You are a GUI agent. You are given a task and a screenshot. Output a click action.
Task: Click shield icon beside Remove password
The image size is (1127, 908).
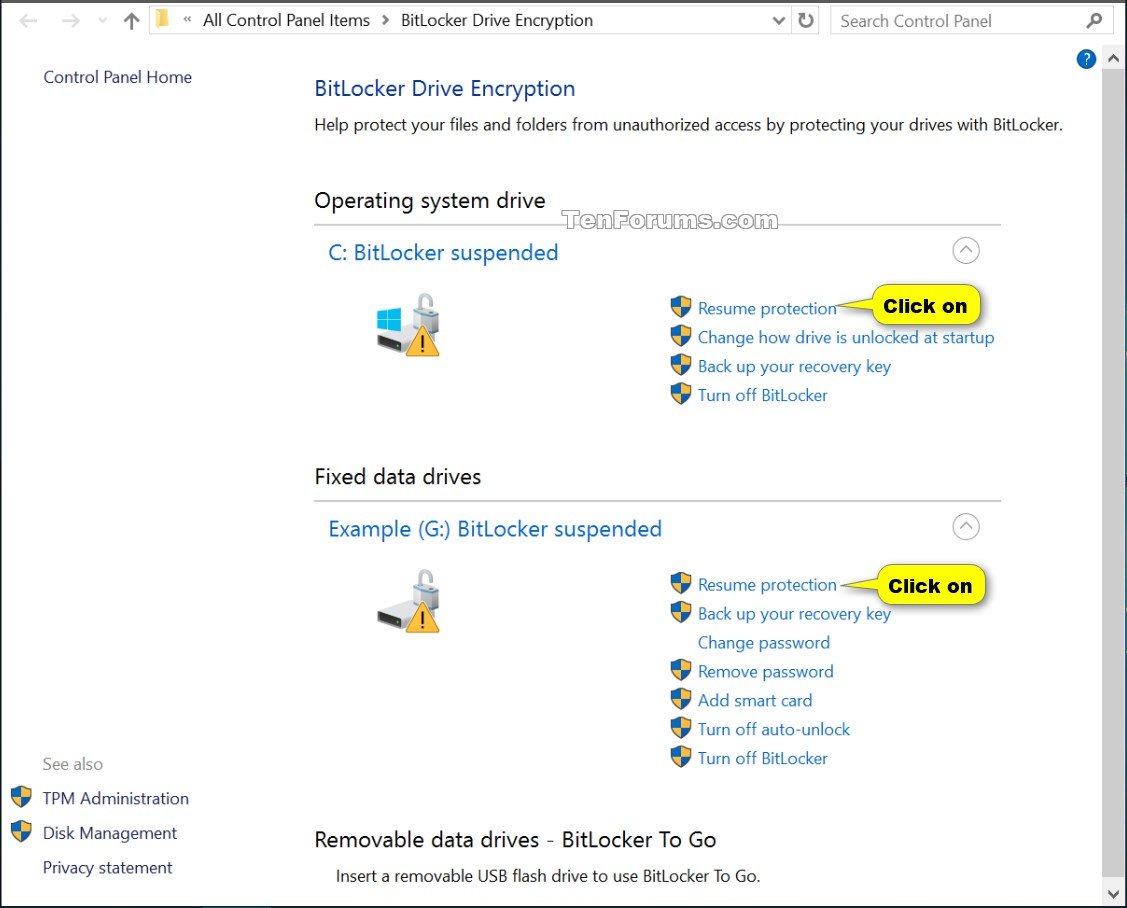681,670
